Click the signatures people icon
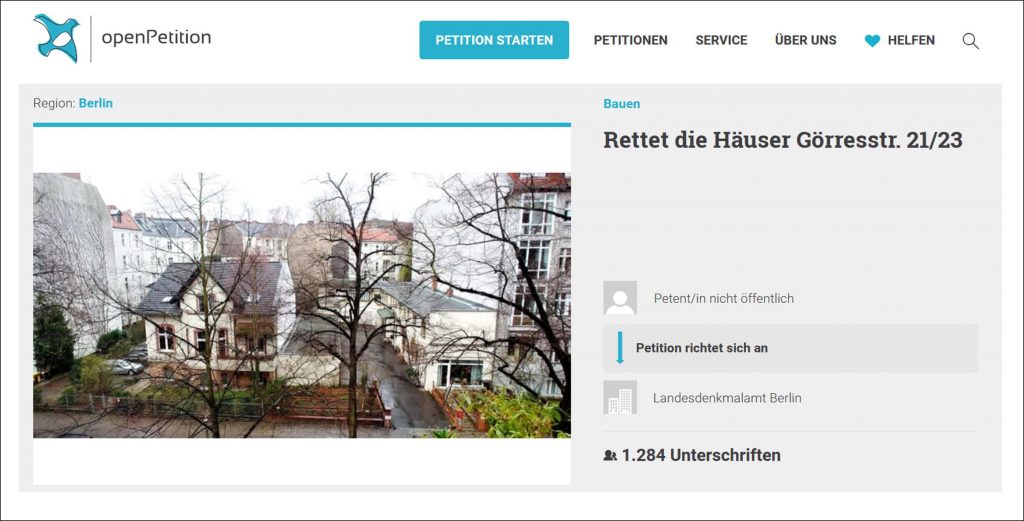 pyautogui.click(x=610, y=456)
